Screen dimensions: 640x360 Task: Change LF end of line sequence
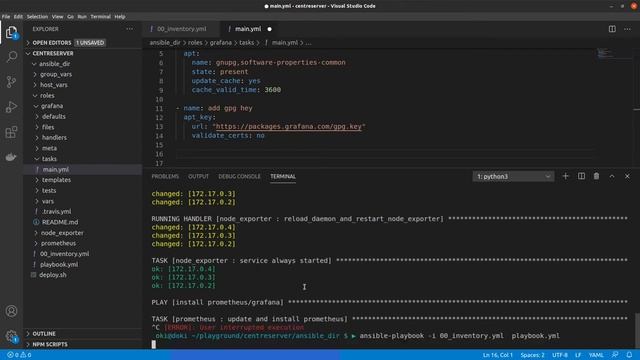(x=578, y=355)
